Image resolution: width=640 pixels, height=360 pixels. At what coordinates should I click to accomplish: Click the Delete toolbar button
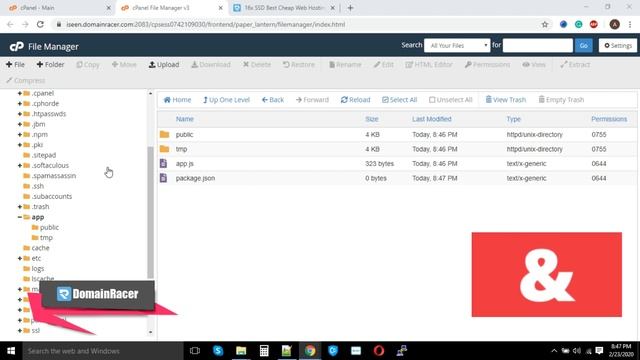(x=257, y=64)
